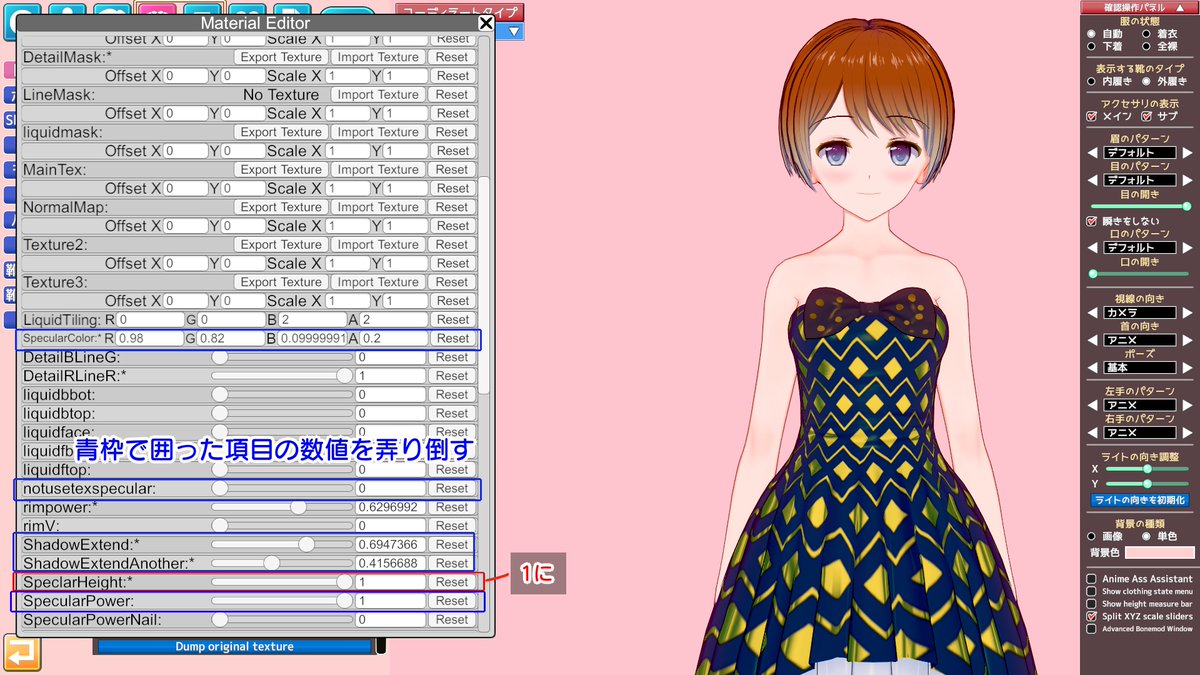Adjust light direction X slider
Screen dimensions: 1200x675
[x=1148, y=468]
